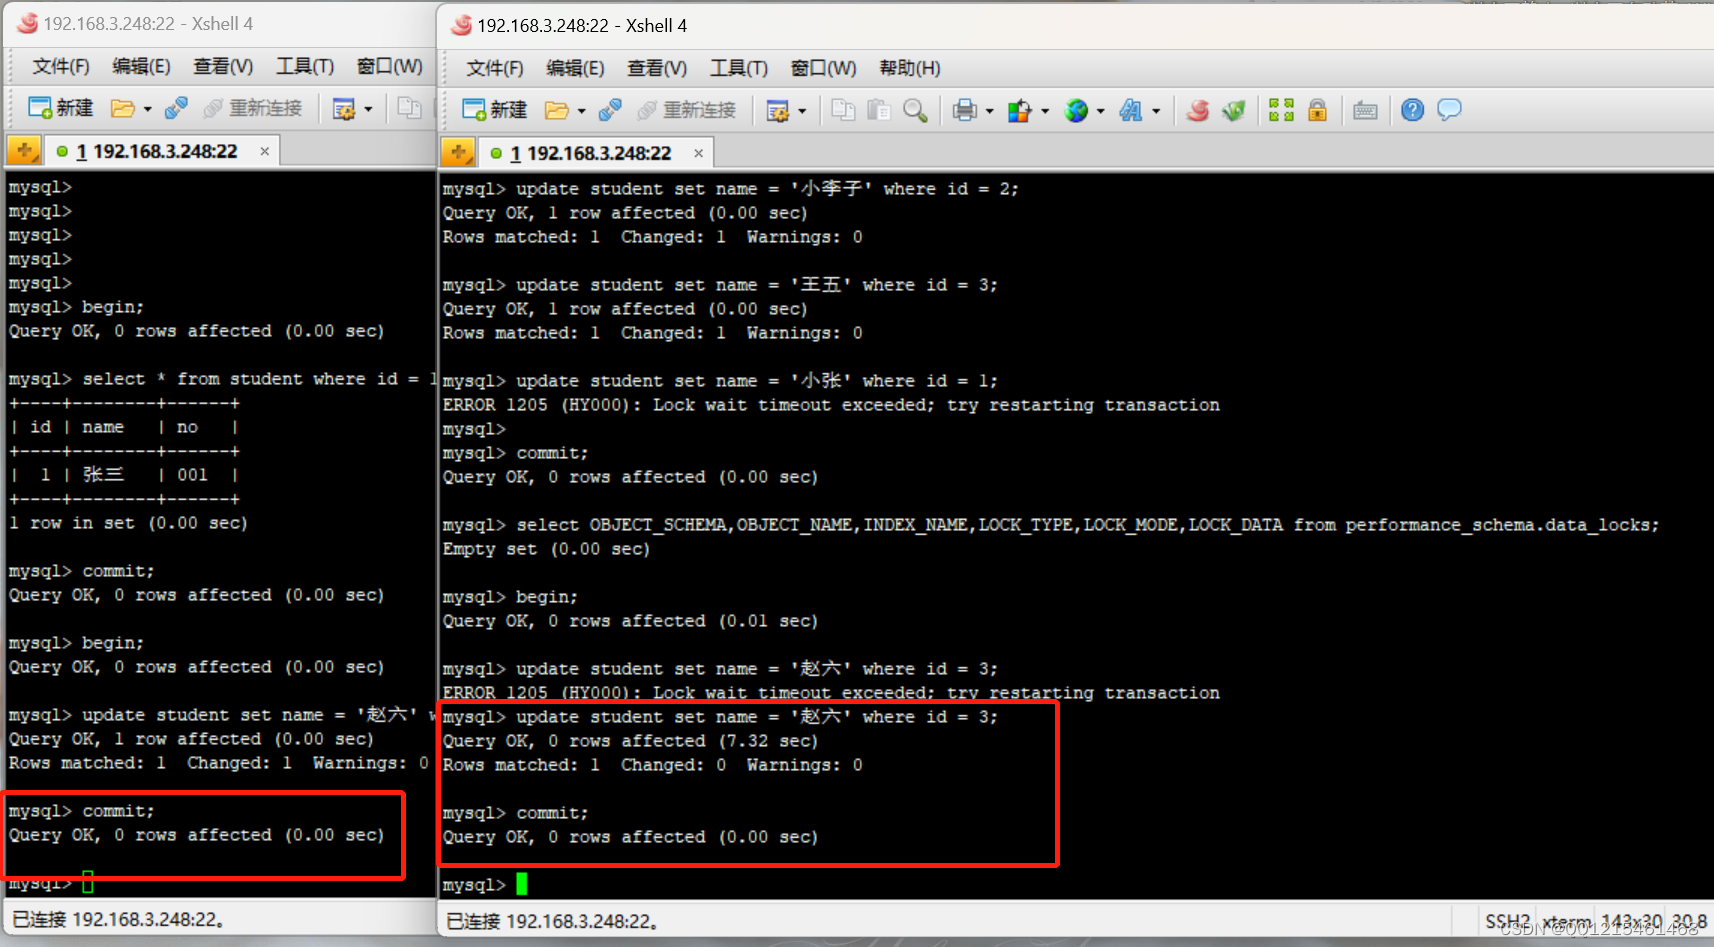Open 文件(F) menu in left window
The width and height of the screenshot is (1714, 947).
pos(61,66)
